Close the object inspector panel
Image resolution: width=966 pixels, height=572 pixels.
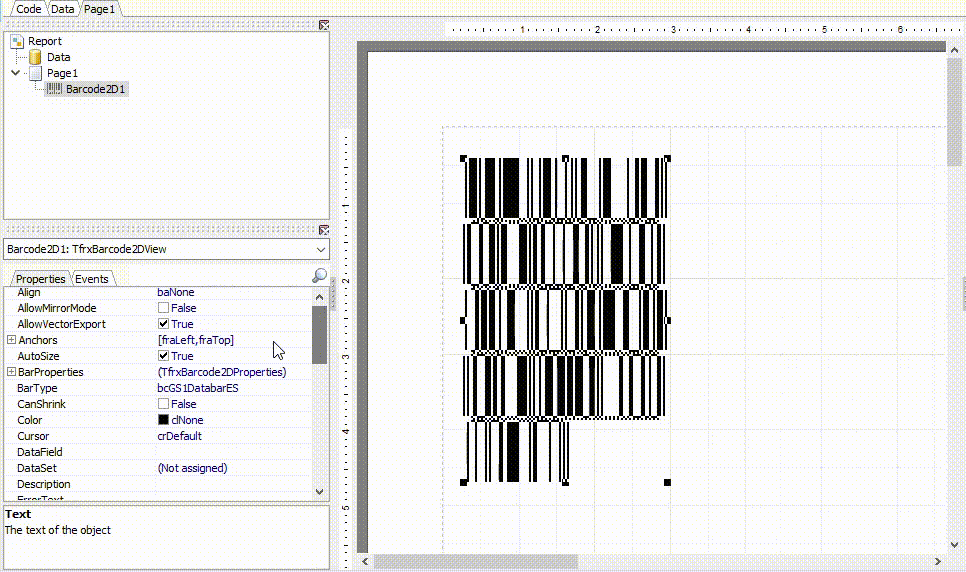(324, 230)
